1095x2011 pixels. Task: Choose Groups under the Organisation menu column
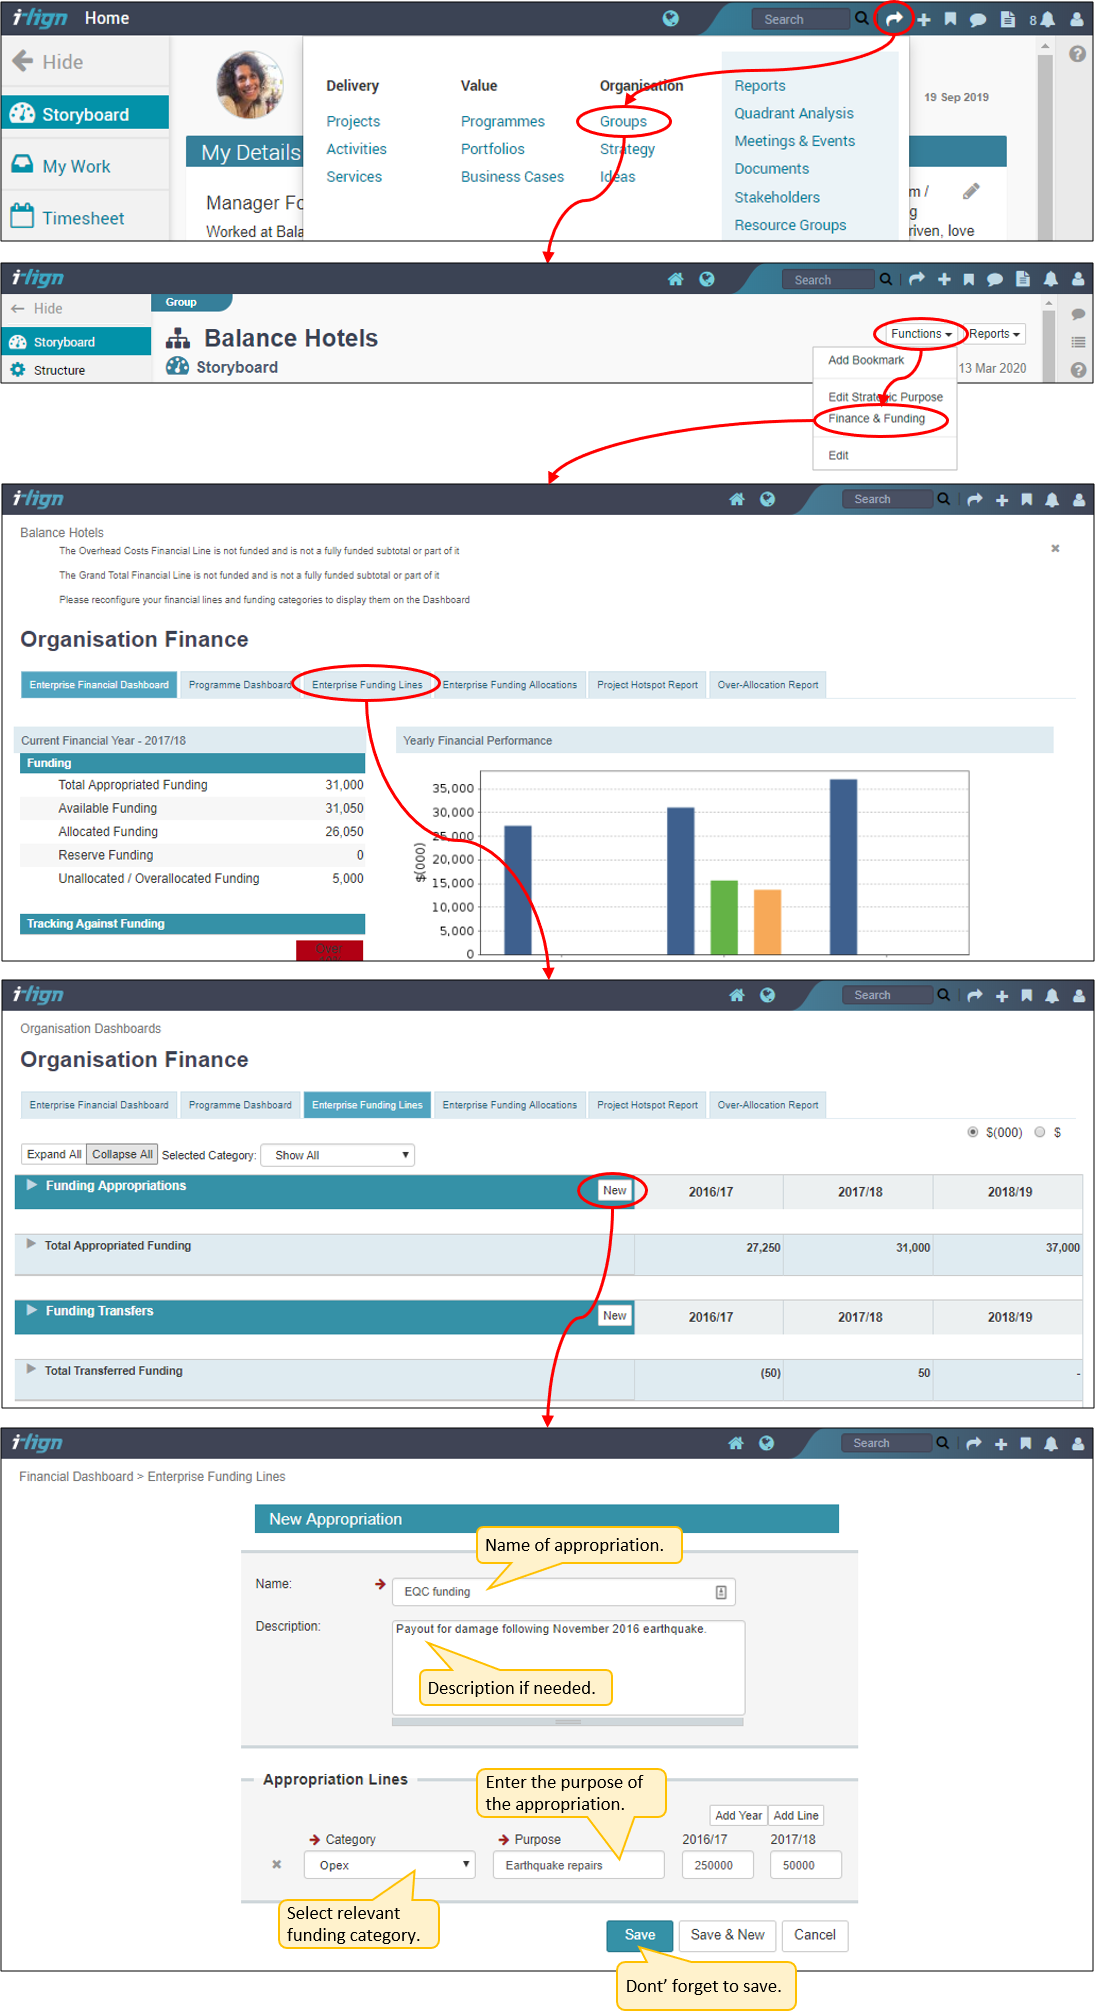(x=623, y=121)
